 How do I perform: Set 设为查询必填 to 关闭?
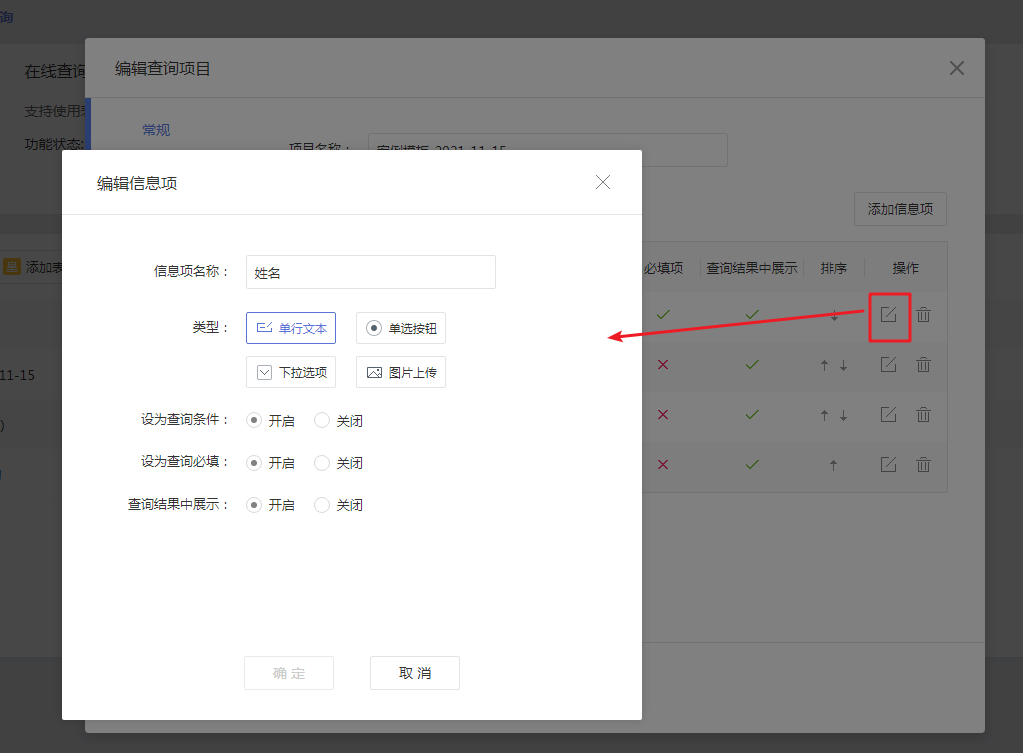point(322,463)
